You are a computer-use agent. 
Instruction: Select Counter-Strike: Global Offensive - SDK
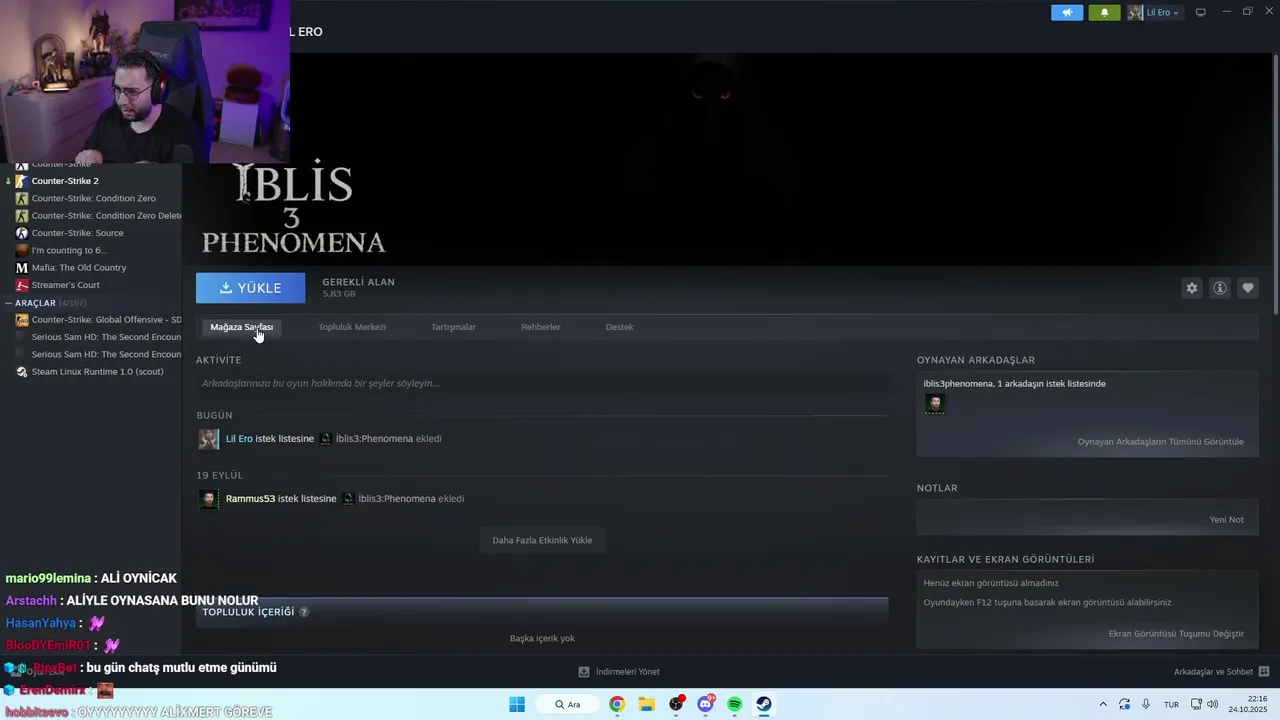[106, 320]
